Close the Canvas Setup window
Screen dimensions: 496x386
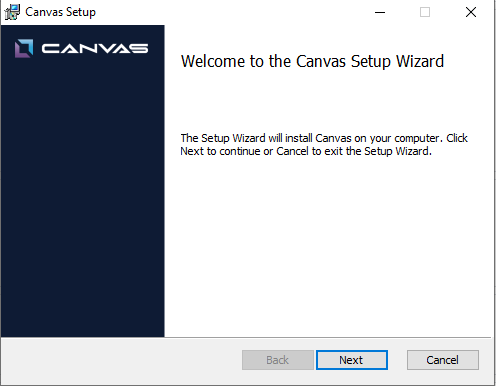click(471, 12)
